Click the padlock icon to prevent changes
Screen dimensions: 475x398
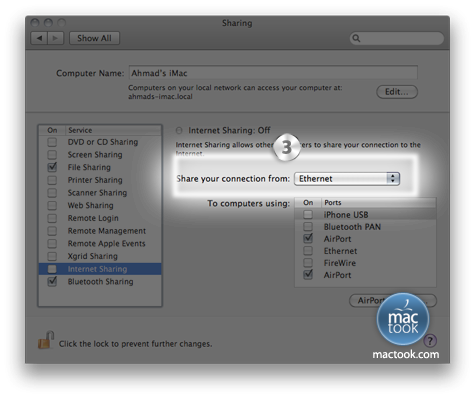[46, 340]
